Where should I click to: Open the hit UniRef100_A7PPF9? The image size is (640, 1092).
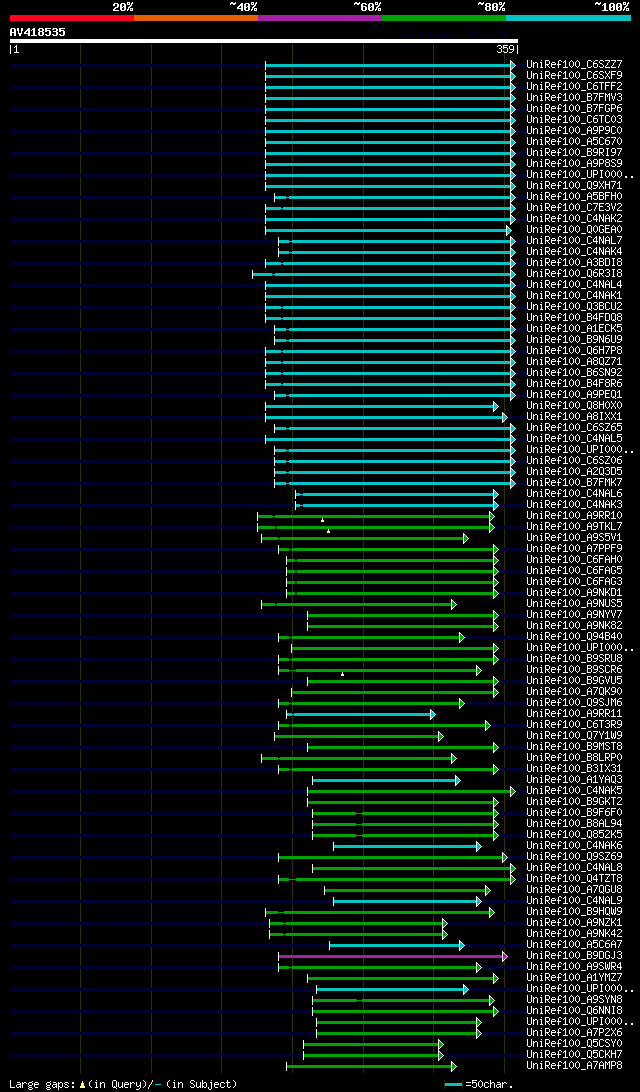(575, 549)
